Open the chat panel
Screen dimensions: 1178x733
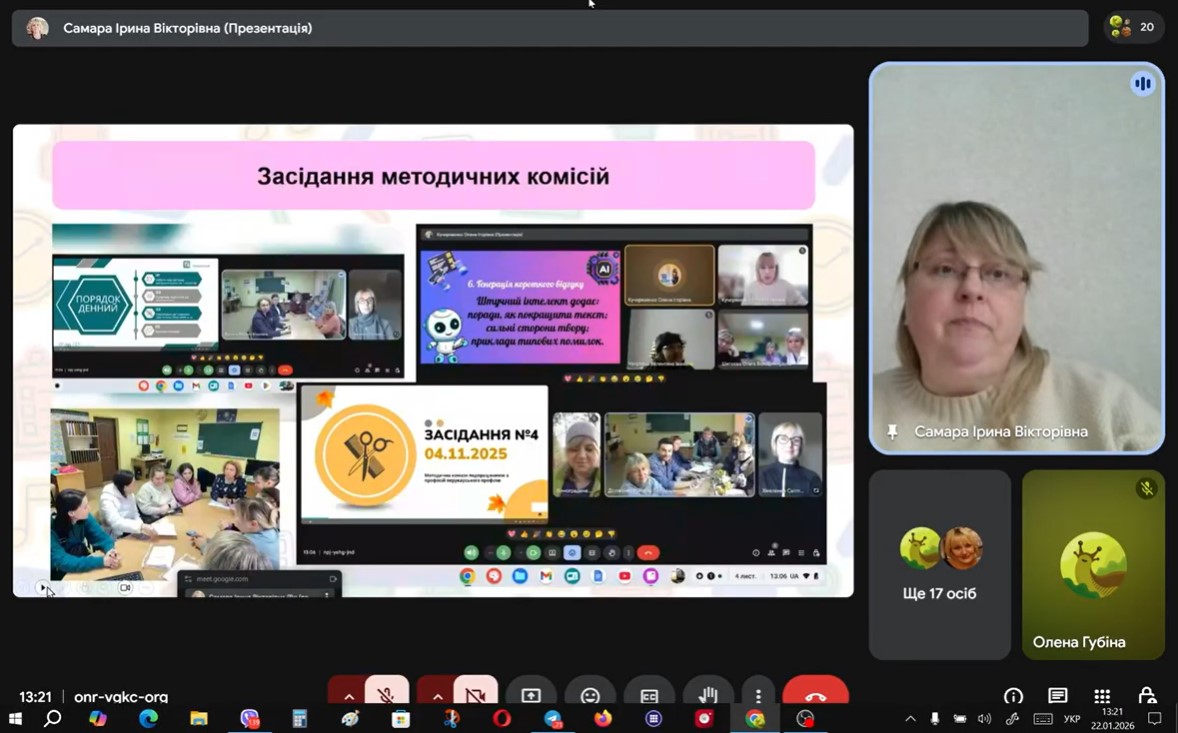click(x=1057, y=696)
